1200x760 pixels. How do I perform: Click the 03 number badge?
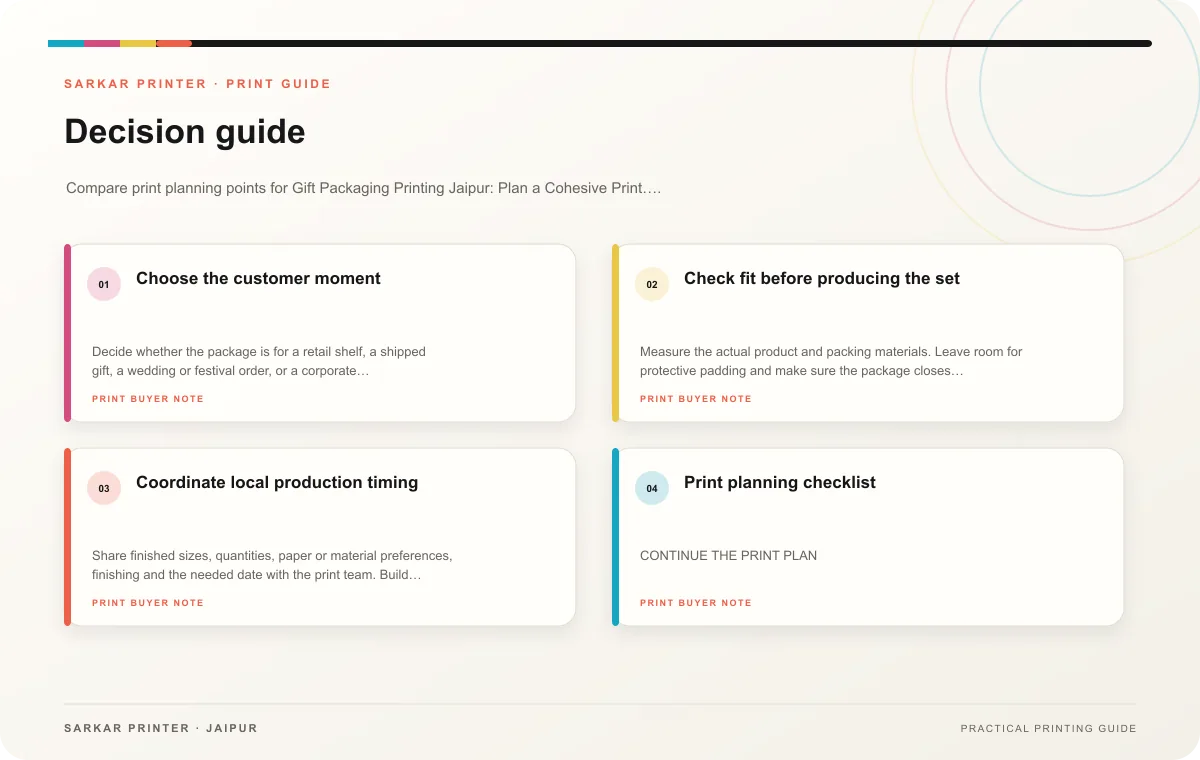click(104, 488)
